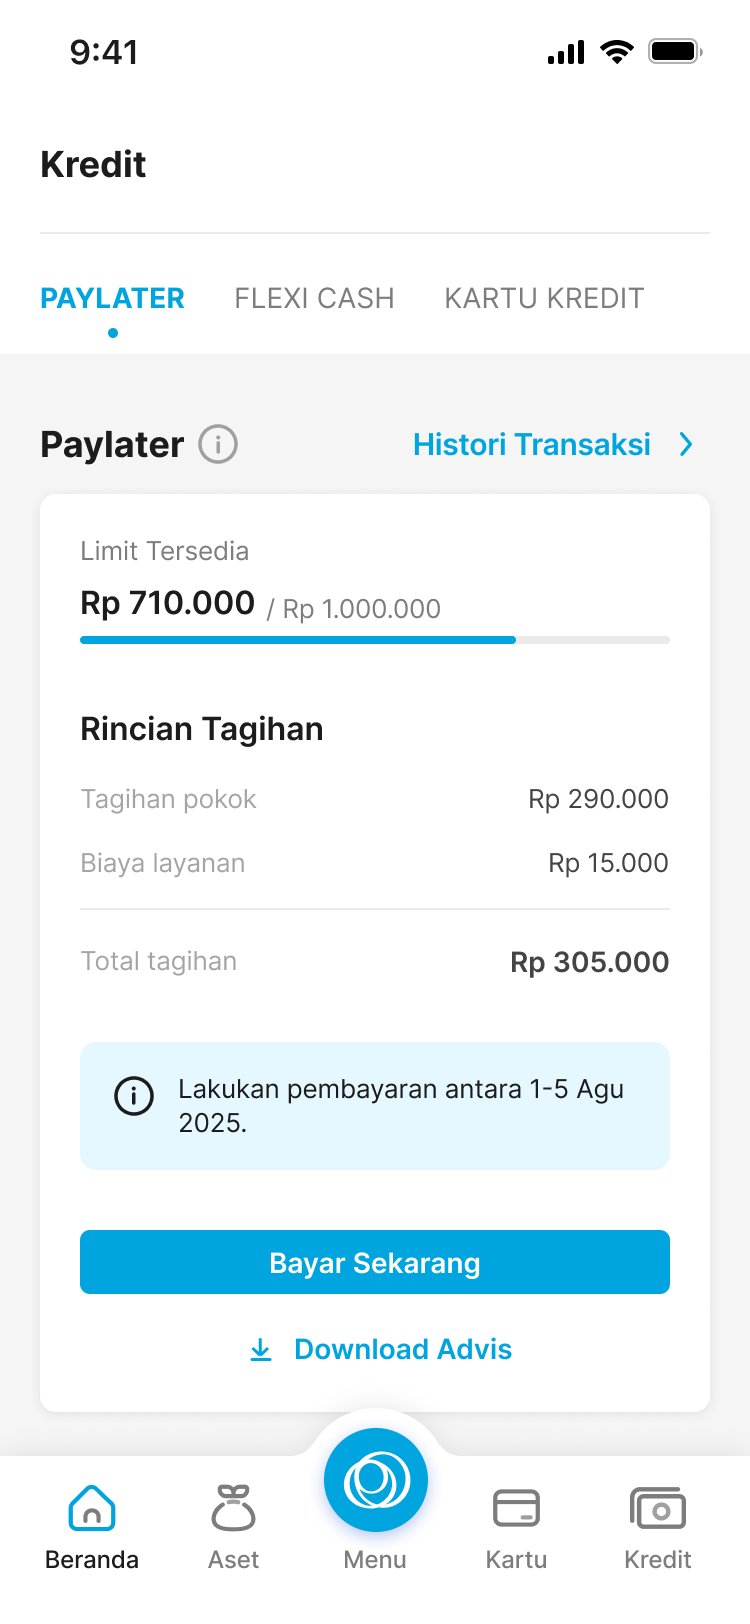Tap the Limit Tersedia progress bar
The height and width of the screenshot is (1624, 750).
point(375,640)
